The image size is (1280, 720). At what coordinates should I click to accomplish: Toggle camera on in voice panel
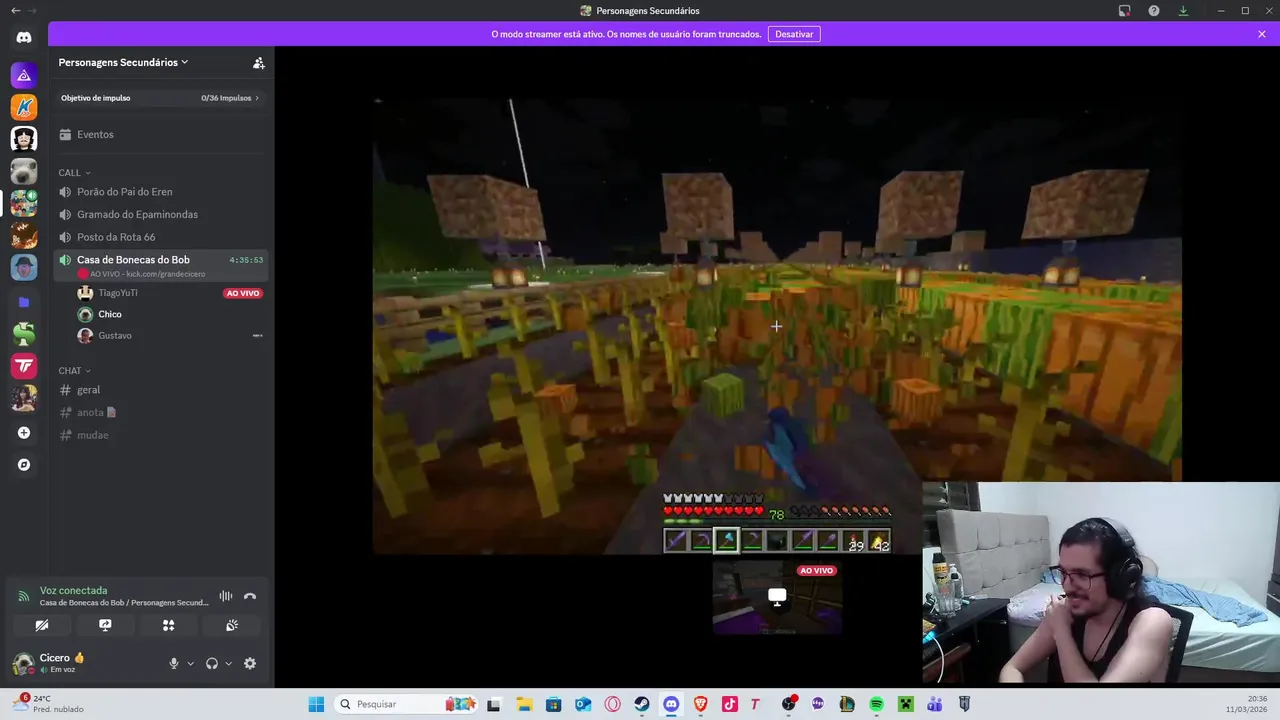[x=41, y=625]
